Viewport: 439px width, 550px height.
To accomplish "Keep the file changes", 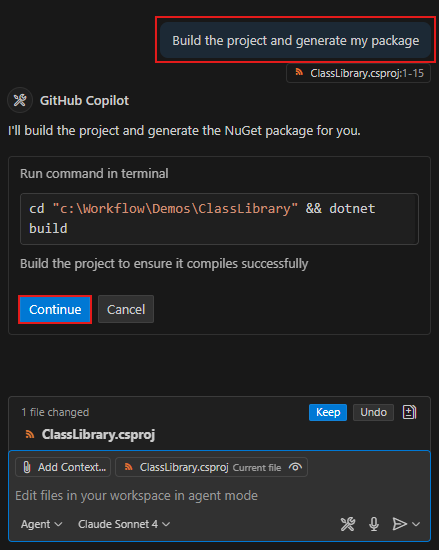I will click(328, 412).
